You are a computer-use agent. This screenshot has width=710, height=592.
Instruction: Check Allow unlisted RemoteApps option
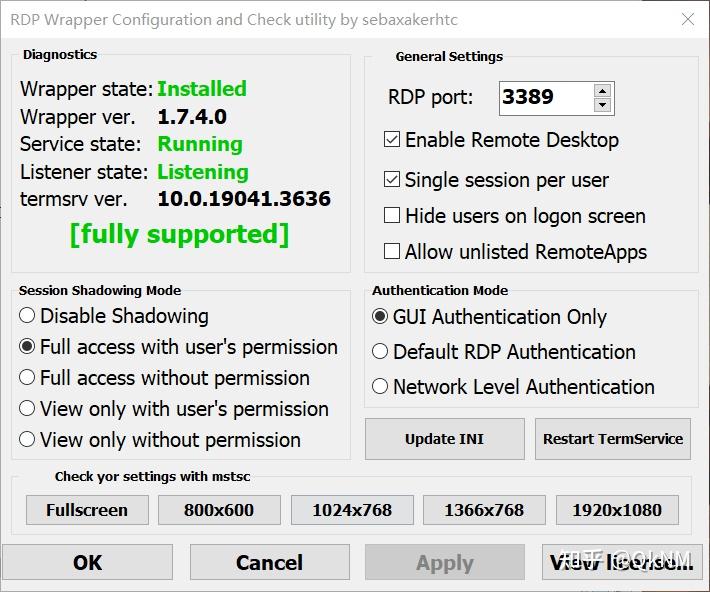point(392,252)
